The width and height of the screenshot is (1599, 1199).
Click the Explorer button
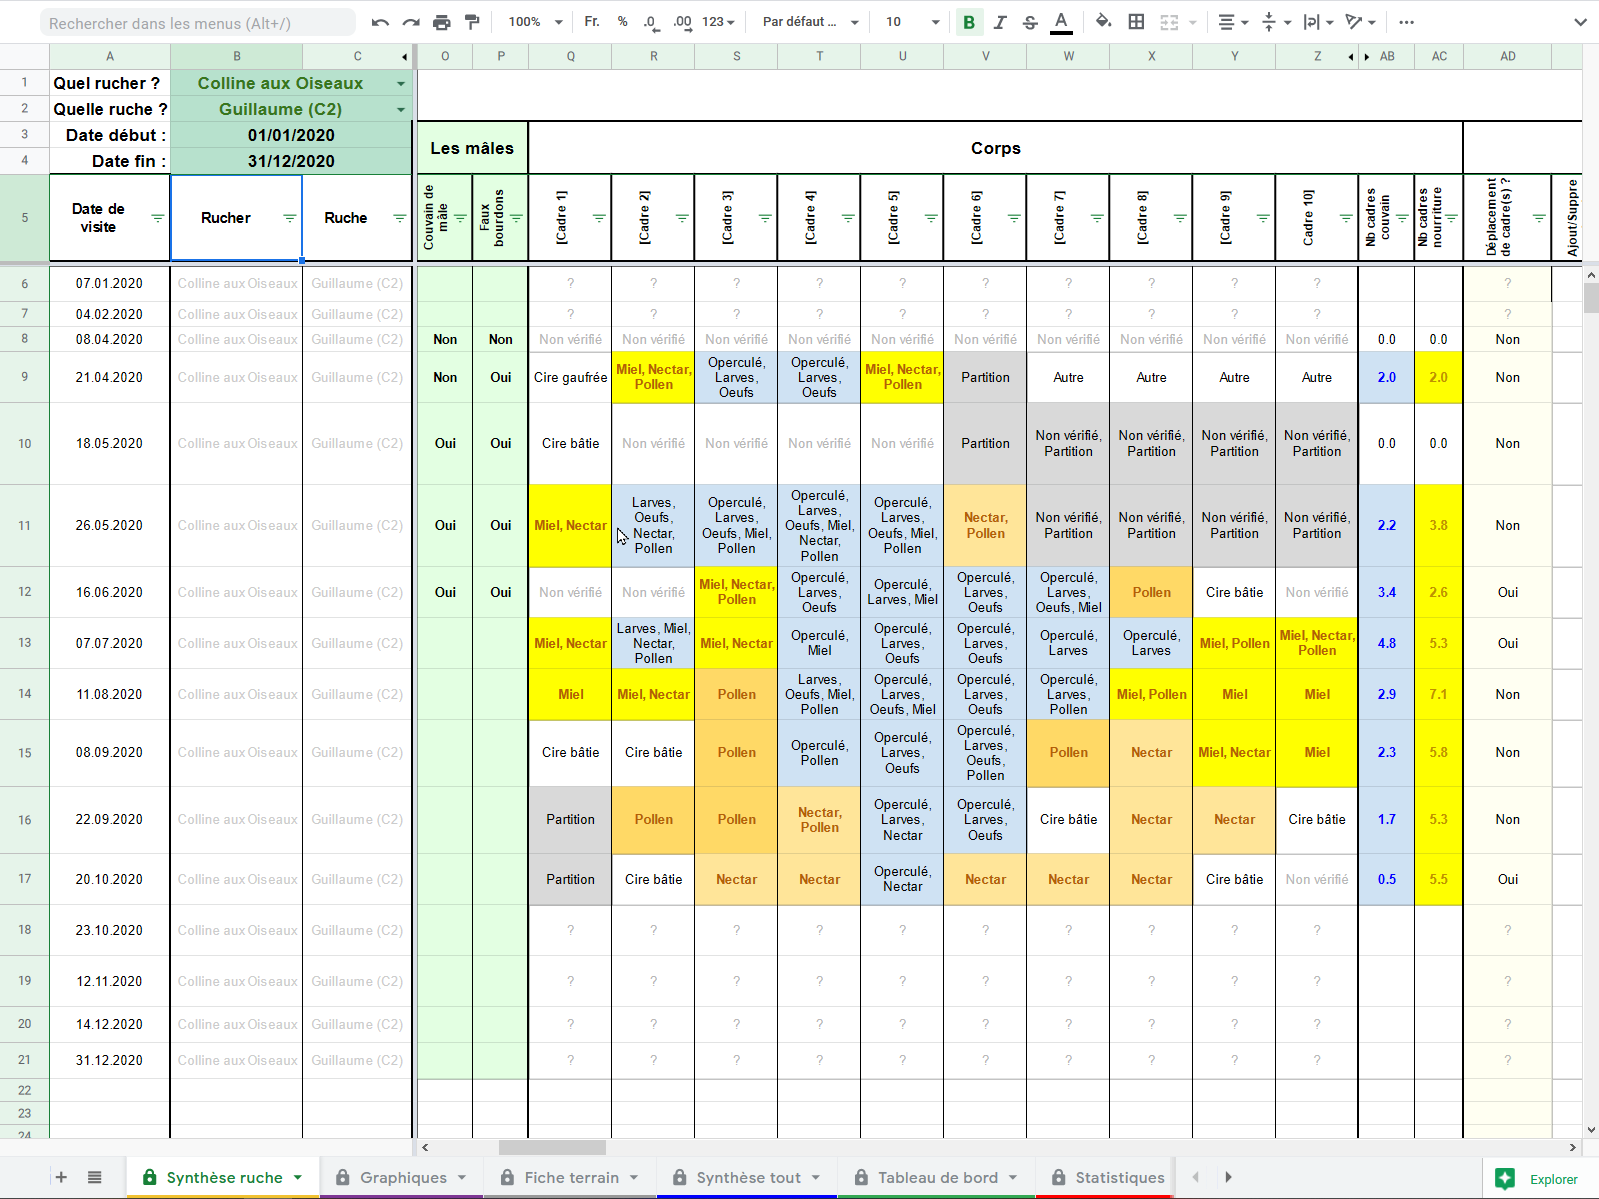pos(1537,1179)
